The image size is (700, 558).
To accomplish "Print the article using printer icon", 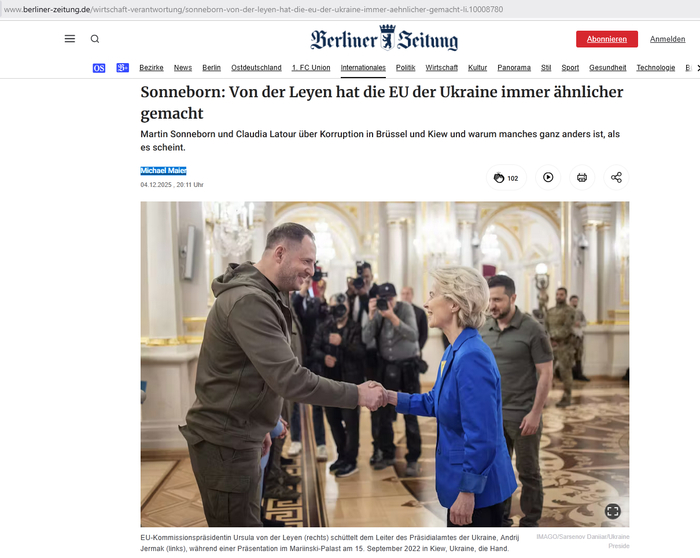I will click(582, 178).
